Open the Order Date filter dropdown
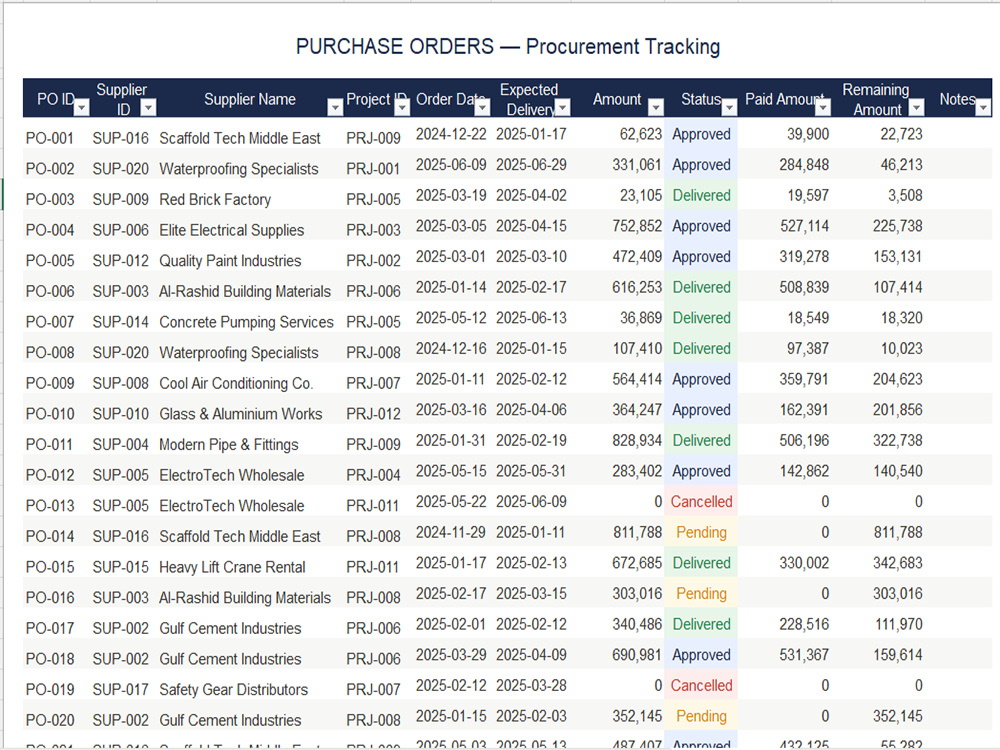 (482, 108)
